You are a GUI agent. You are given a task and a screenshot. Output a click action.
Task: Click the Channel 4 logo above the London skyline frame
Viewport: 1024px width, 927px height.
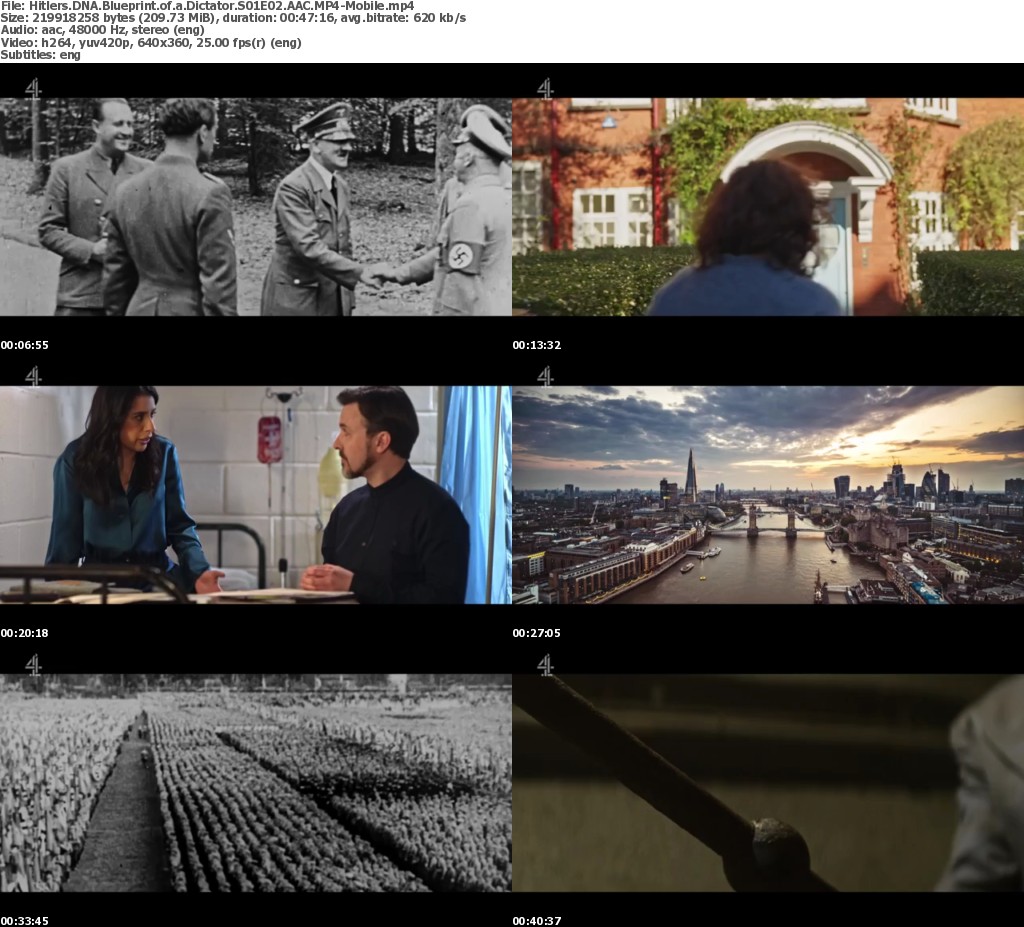point(545,376)
